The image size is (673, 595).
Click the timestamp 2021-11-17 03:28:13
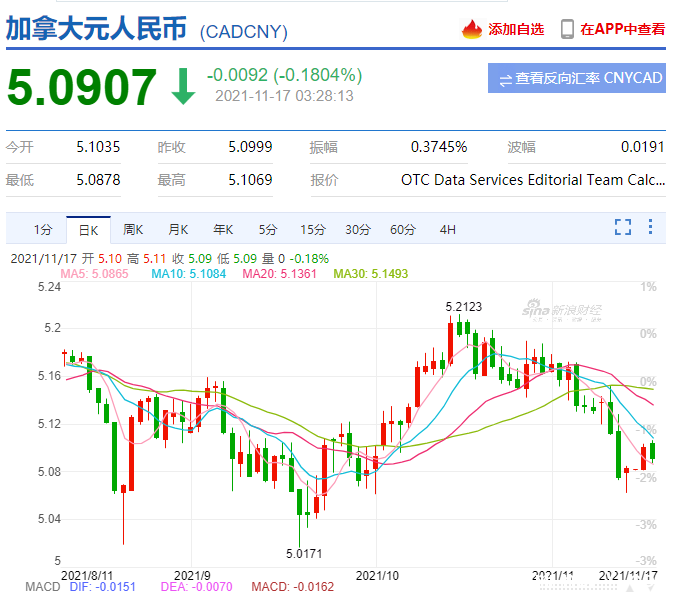284,96
